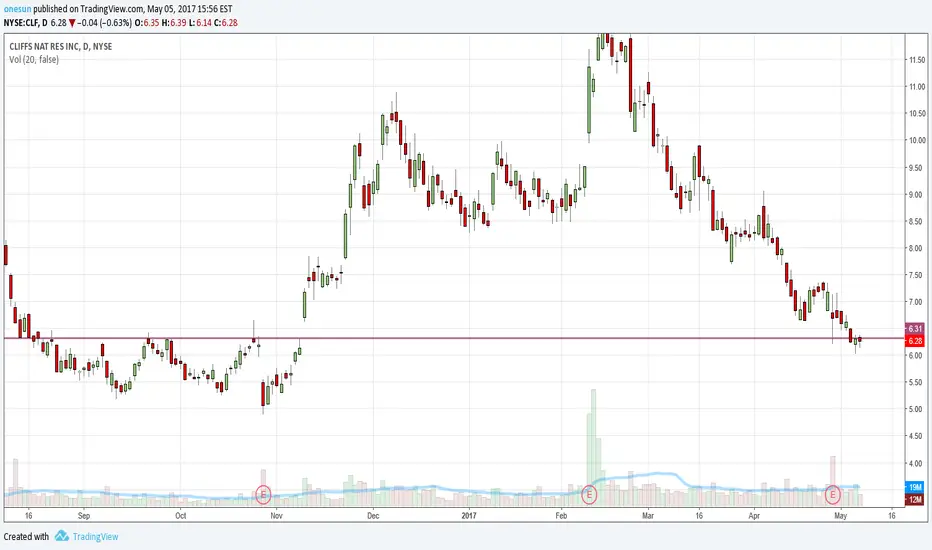This screenshot has height=550, width=932.
Task: Click the May date axis label
Action: [840, 516]
